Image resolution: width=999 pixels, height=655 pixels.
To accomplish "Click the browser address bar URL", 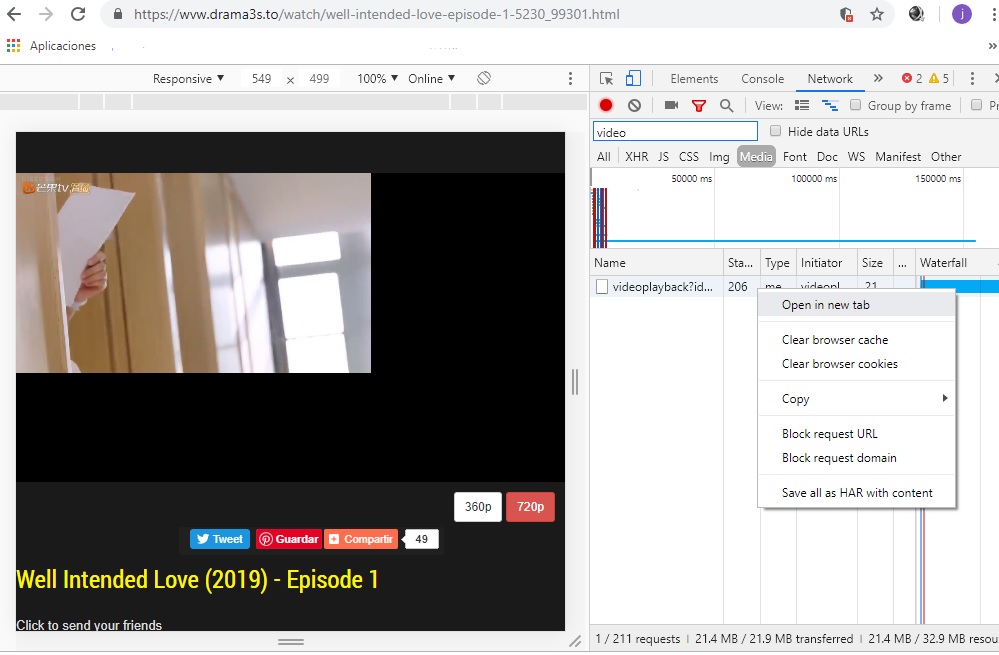I will pyautogui.click(x=377, y=14).
